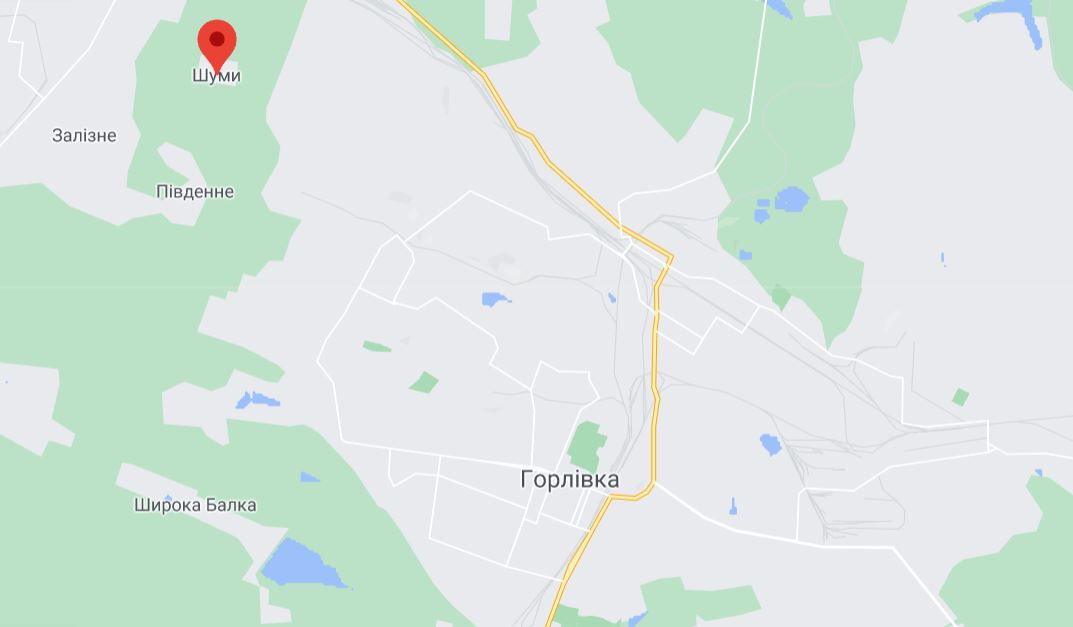Click the green park above Горлівка label
1073x627 pixels.
[586, 446]
